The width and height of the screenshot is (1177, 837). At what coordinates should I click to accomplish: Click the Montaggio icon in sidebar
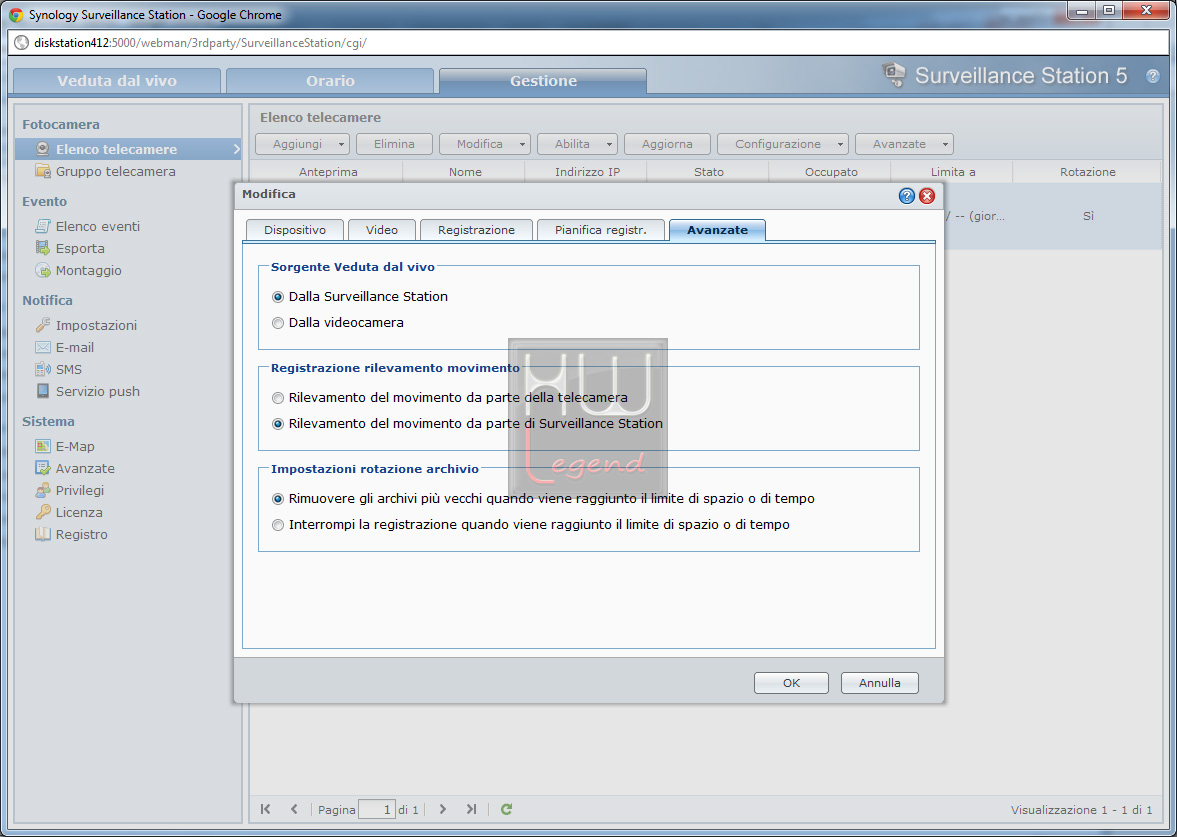coord(43,270)
